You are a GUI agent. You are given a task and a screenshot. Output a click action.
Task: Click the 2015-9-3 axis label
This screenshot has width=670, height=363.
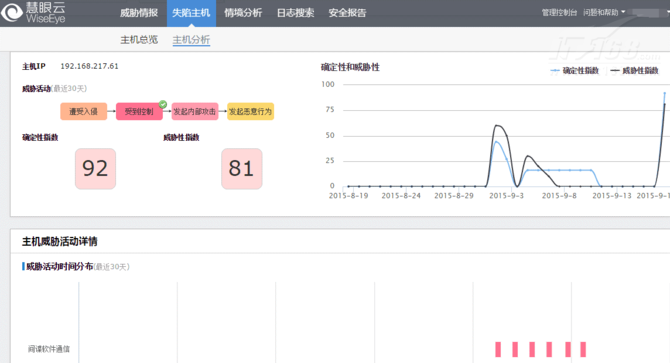point(506,196)
